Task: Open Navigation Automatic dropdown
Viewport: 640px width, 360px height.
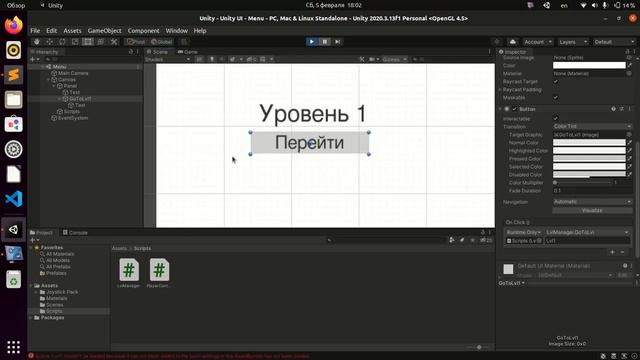Action: (592, 202)
